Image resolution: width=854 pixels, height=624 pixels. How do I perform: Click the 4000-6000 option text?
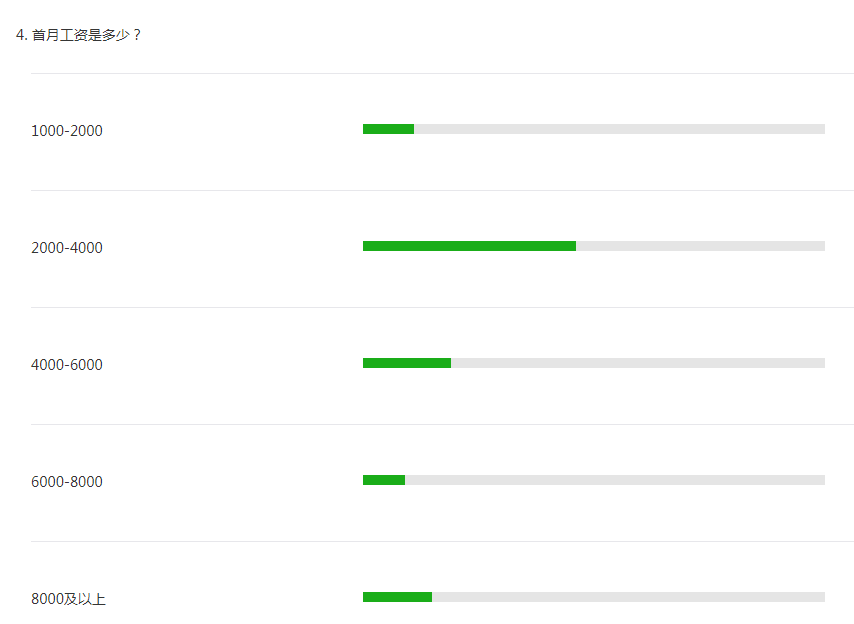coord(66,365)
